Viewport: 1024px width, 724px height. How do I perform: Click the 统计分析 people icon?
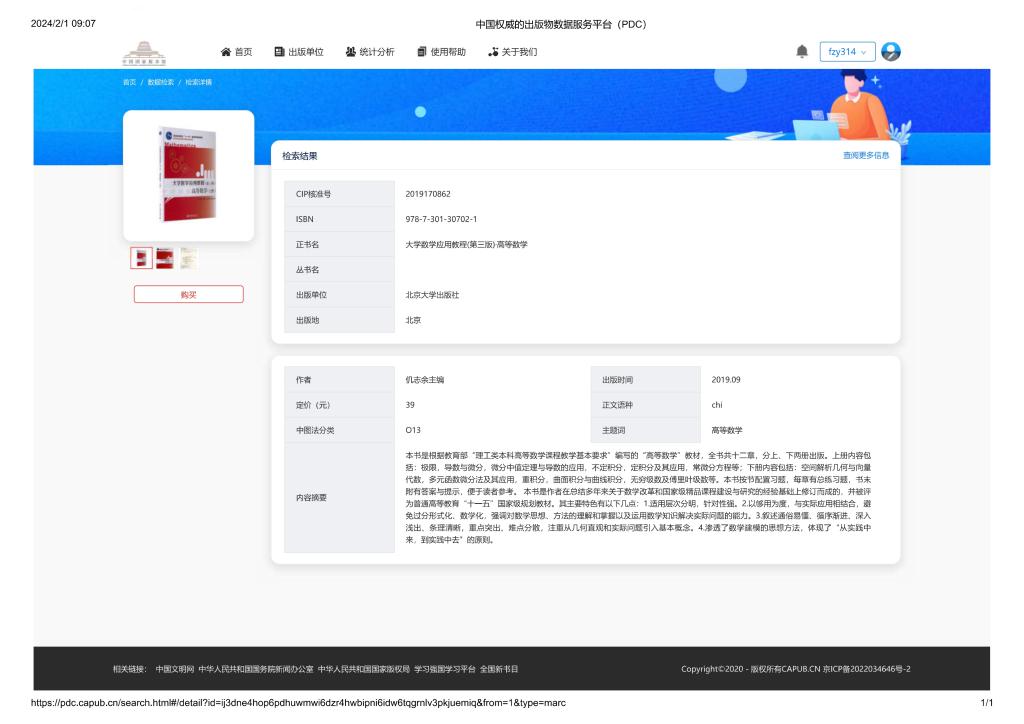pos(351,52)
